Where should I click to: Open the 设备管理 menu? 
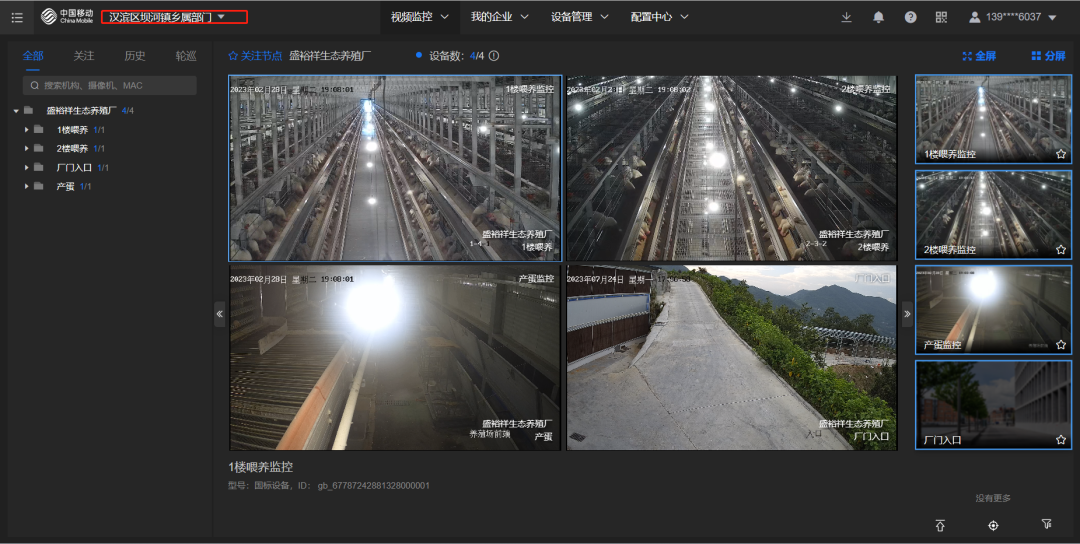578,17
